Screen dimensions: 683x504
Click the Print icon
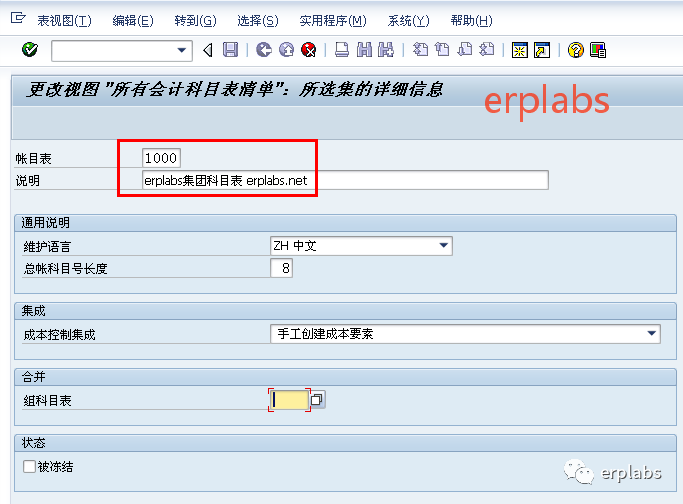pyautogui.click(x=342, y=50)
